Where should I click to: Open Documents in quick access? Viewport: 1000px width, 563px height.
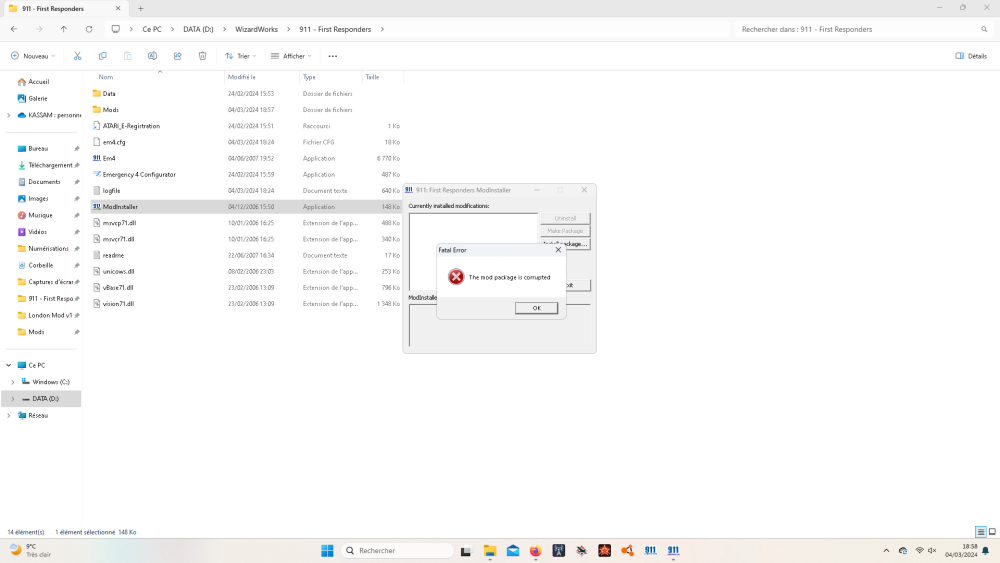click(x=44, y=182)
